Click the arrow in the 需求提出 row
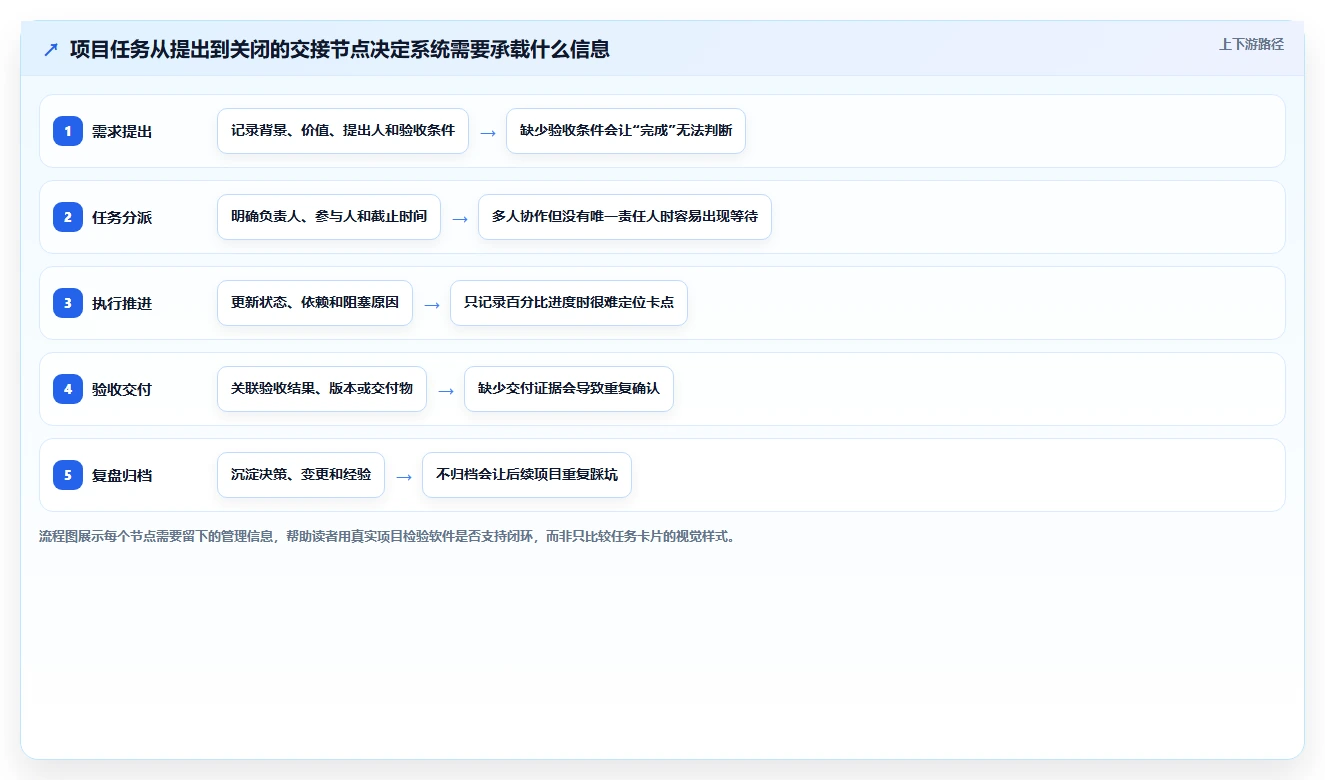Image resolution: width=1325 pixels, height=780 pixels. 488,132
